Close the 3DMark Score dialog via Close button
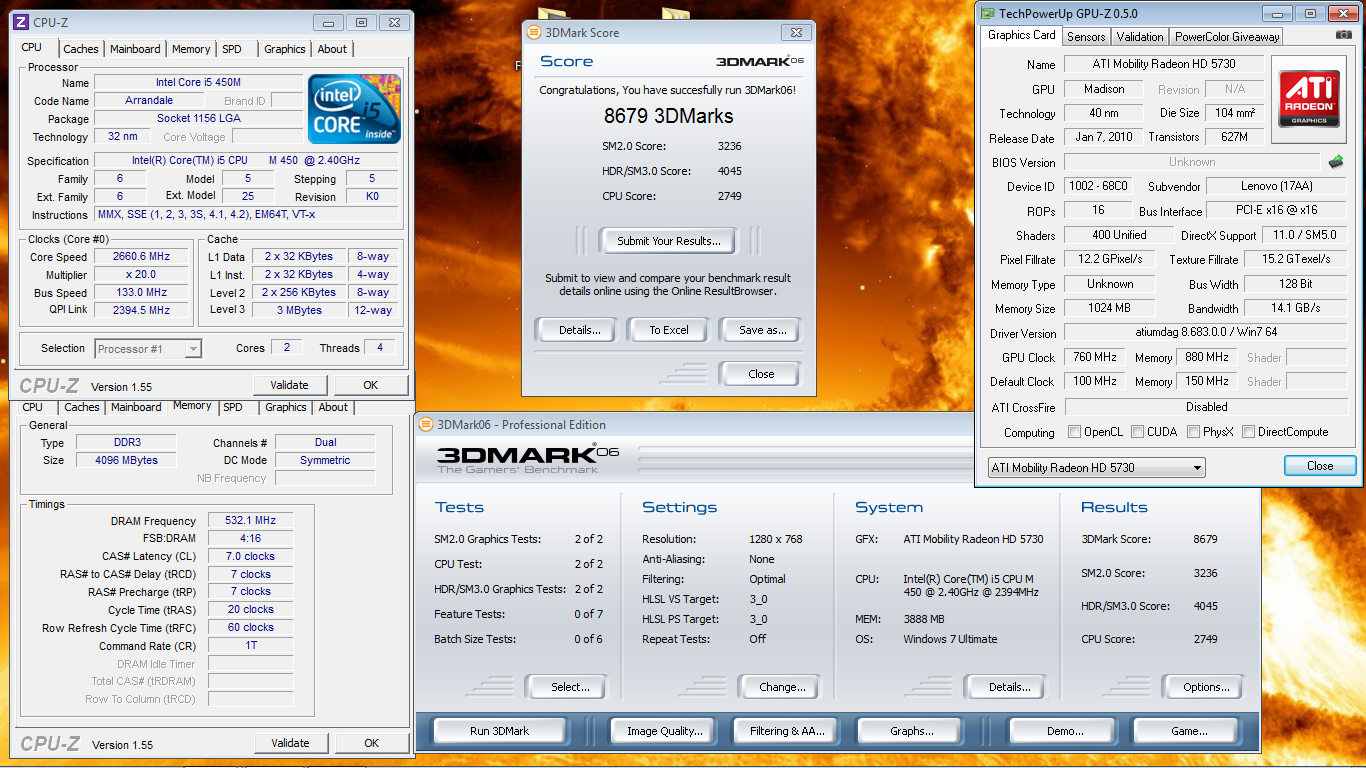 tap(761, 374)
